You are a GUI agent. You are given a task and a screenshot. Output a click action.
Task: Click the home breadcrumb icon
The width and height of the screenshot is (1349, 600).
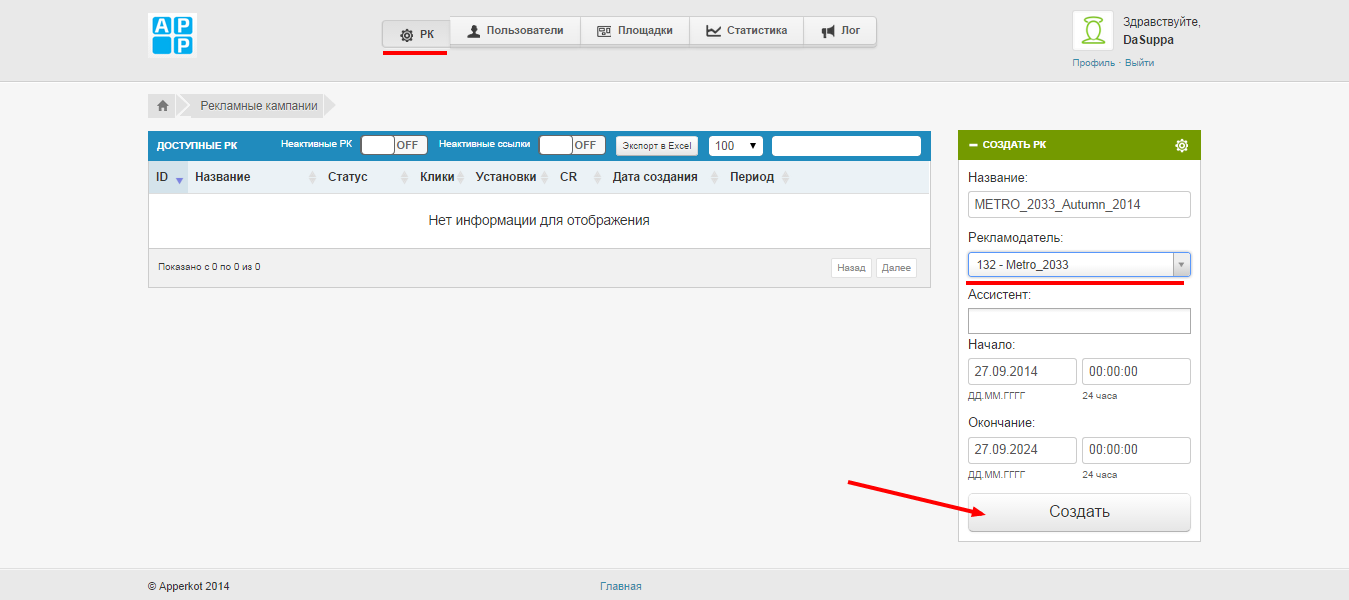point(162,105)
